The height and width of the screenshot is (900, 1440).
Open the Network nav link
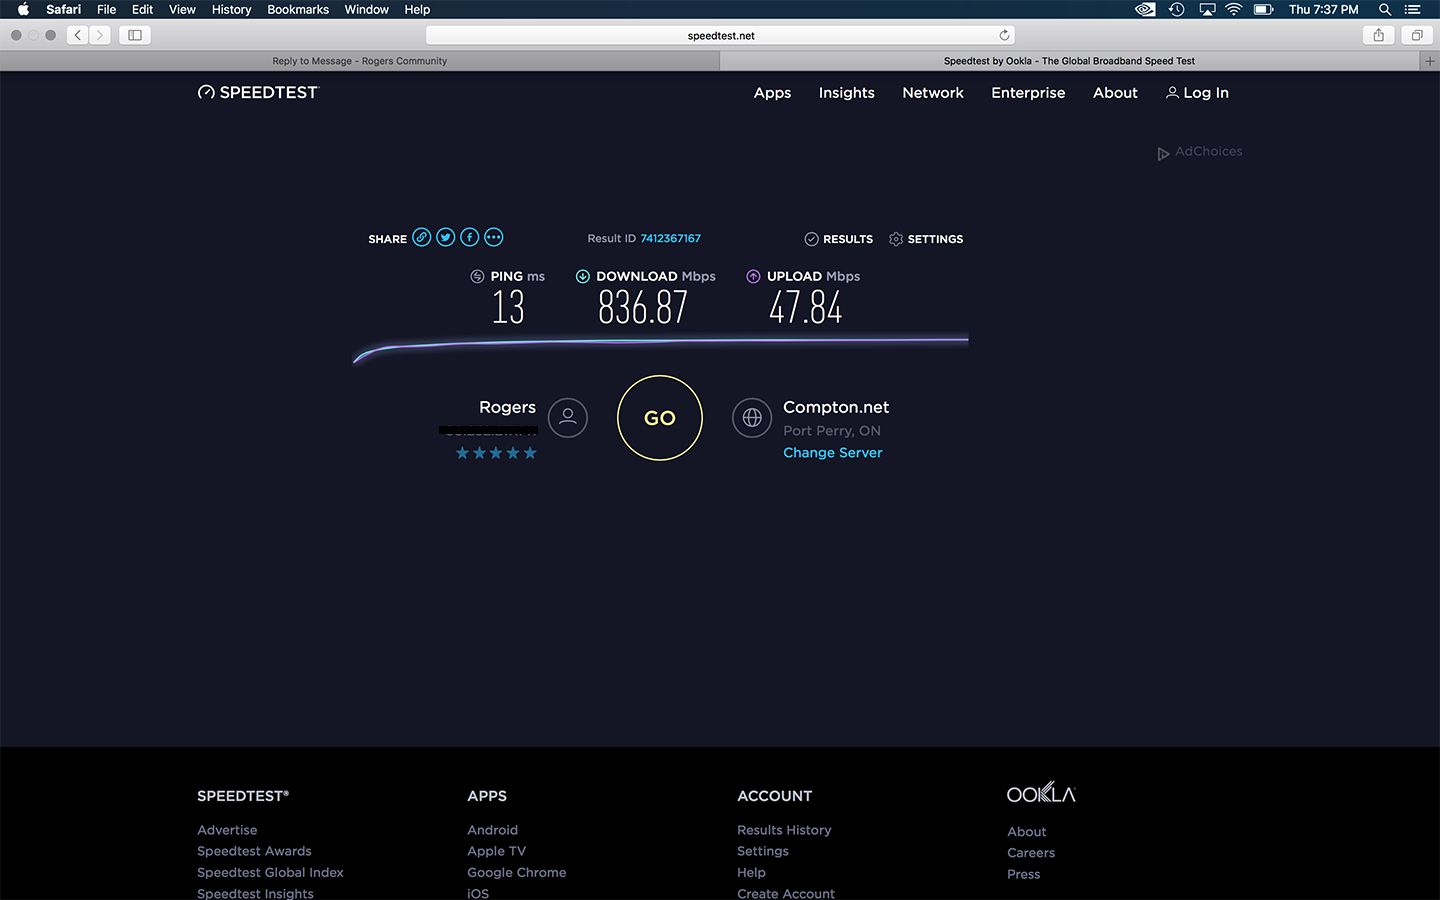pos(933,93)
